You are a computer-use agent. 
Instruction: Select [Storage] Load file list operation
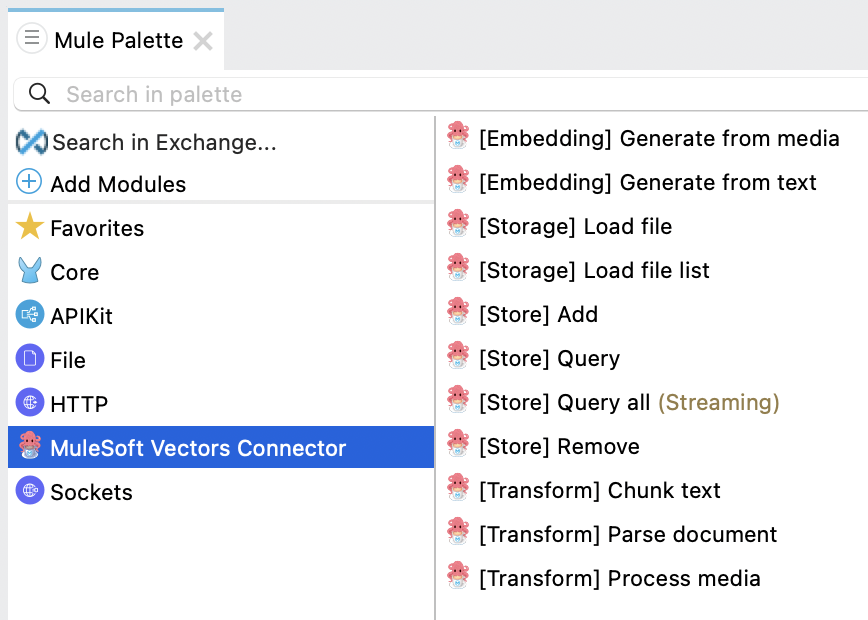click(594, 270)
